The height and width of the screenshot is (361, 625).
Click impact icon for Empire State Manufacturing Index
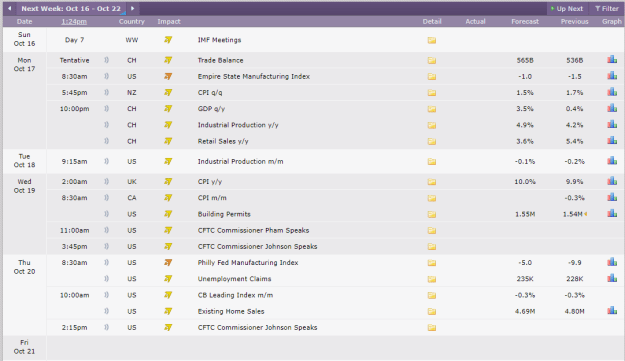point(168,76)
